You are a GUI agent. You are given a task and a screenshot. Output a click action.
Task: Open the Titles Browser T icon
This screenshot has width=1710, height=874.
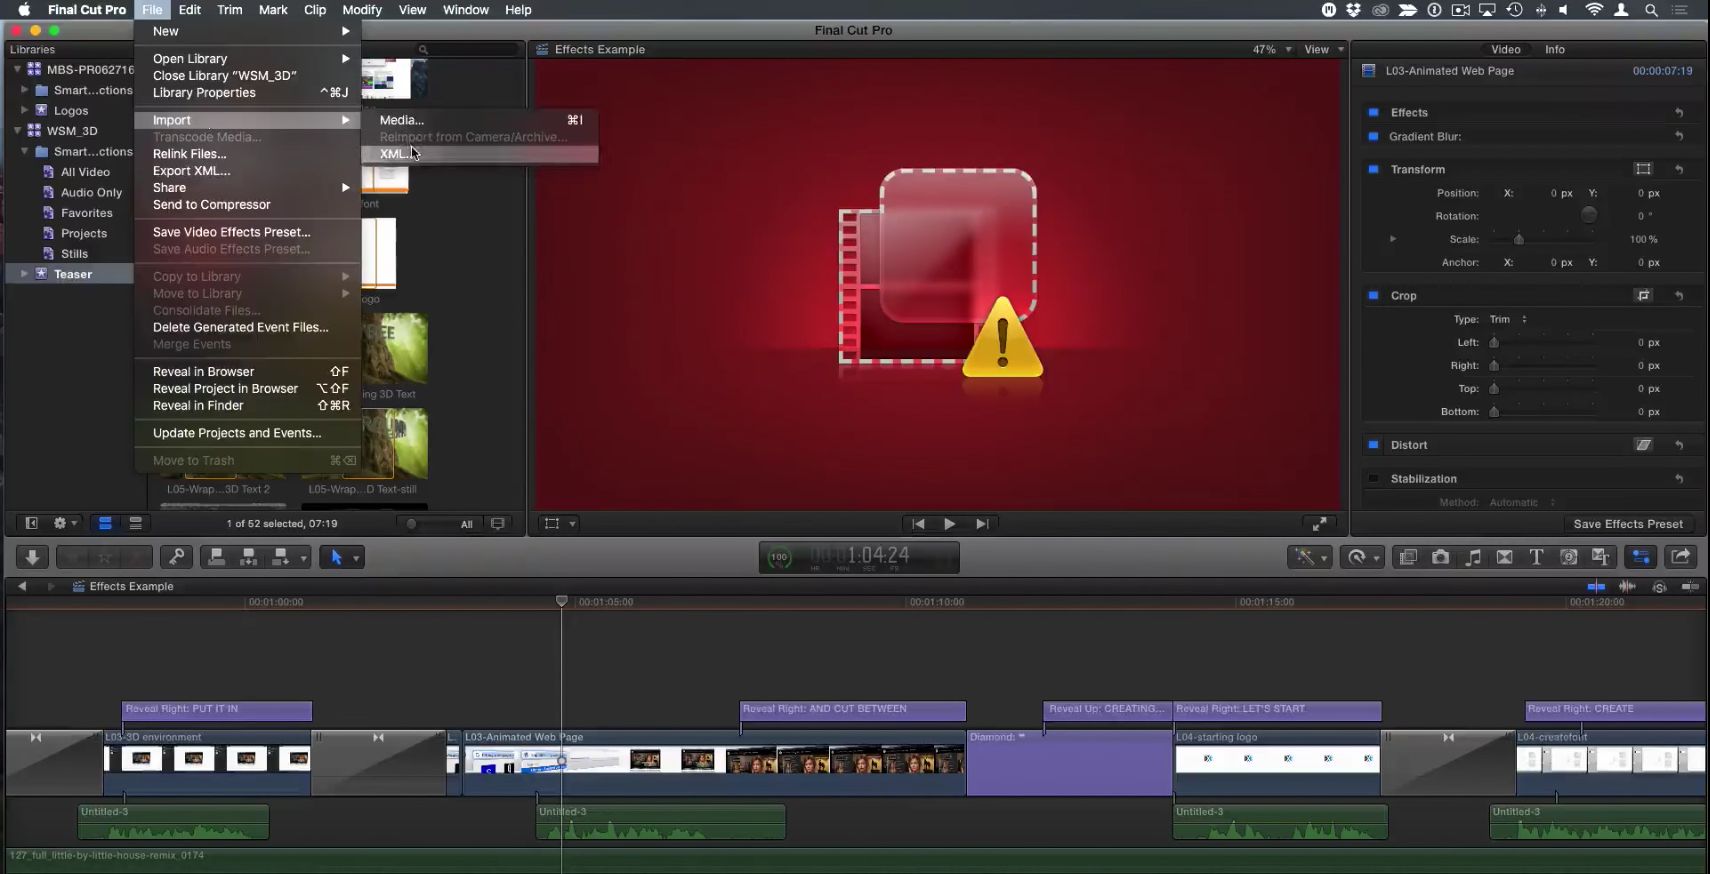click(x=1536, y=557)
